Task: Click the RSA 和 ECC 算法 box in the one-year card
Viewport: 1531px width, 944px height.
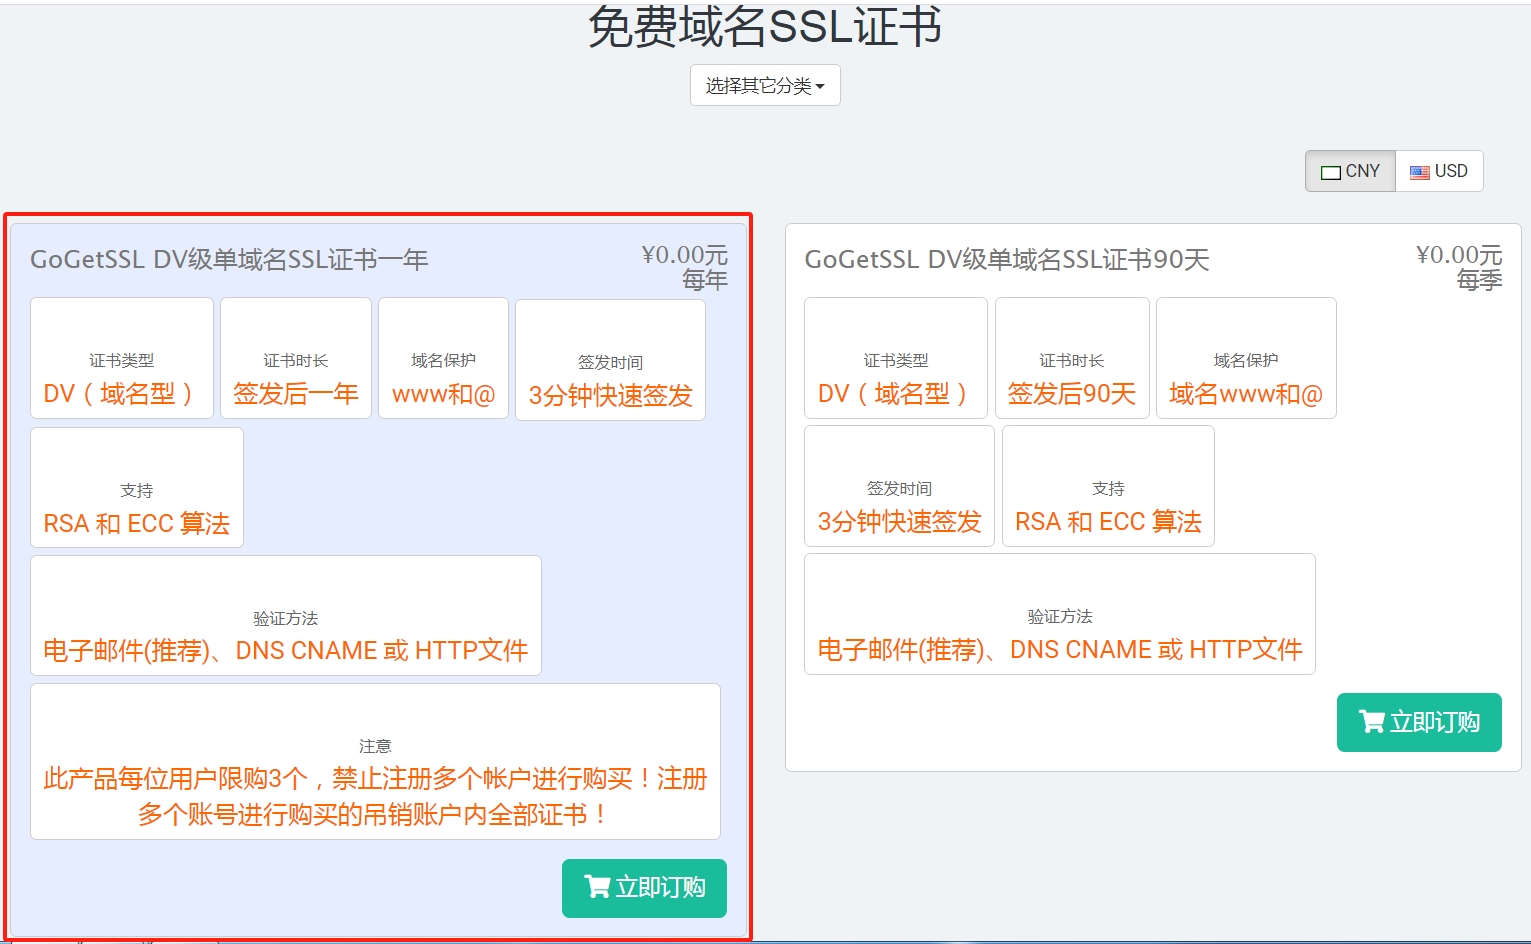Action: (x=137, y=488)
